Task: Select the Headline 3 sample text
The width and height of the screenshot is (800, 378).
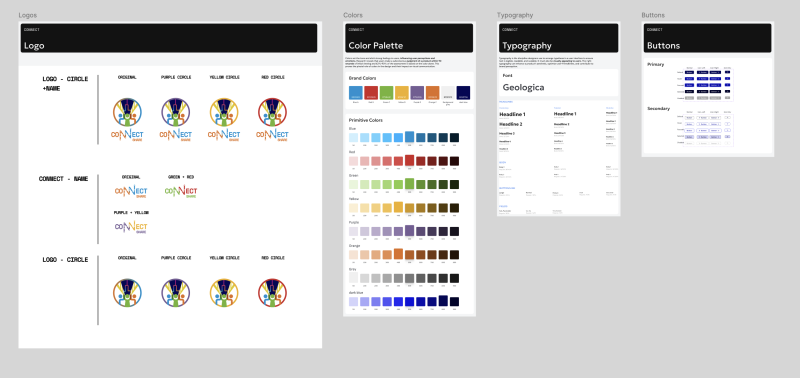Action: [x=507, y=133]
